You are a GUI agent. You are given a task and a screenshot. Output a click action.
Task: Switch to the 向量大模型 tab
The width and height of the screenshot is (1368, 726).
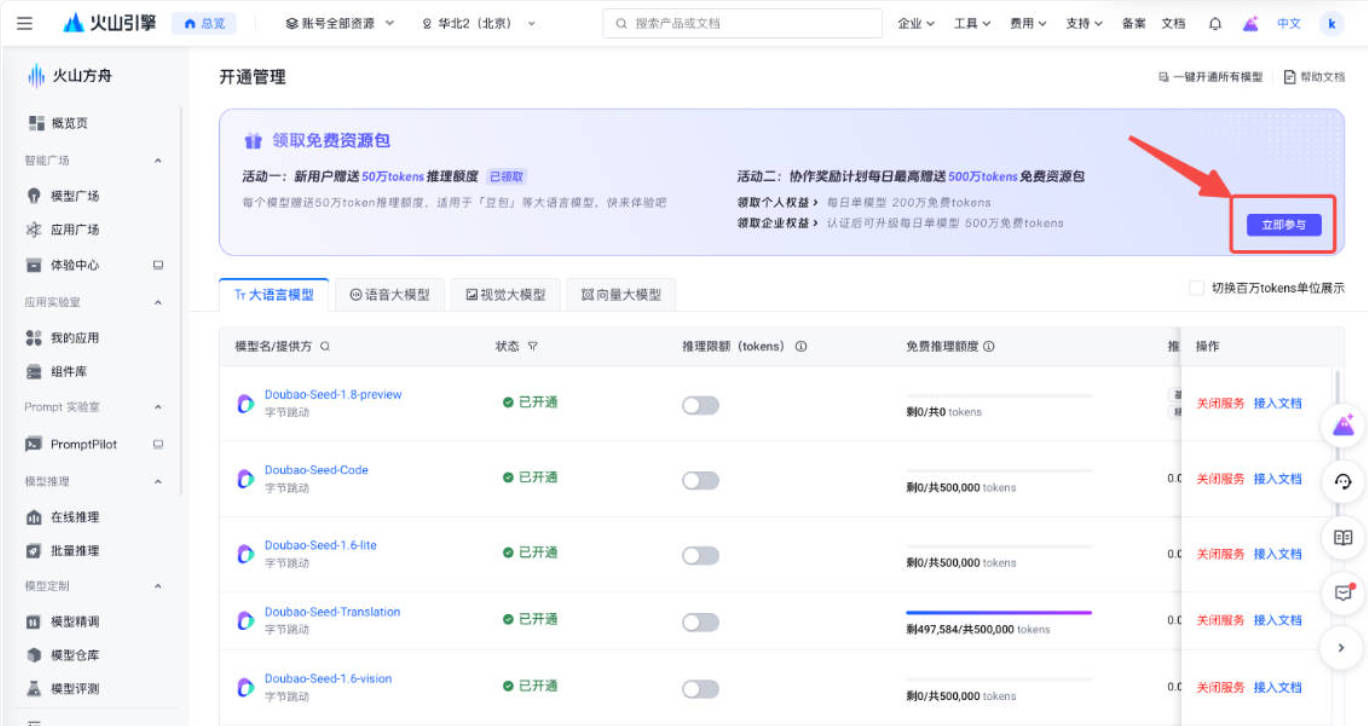[621, 295]
